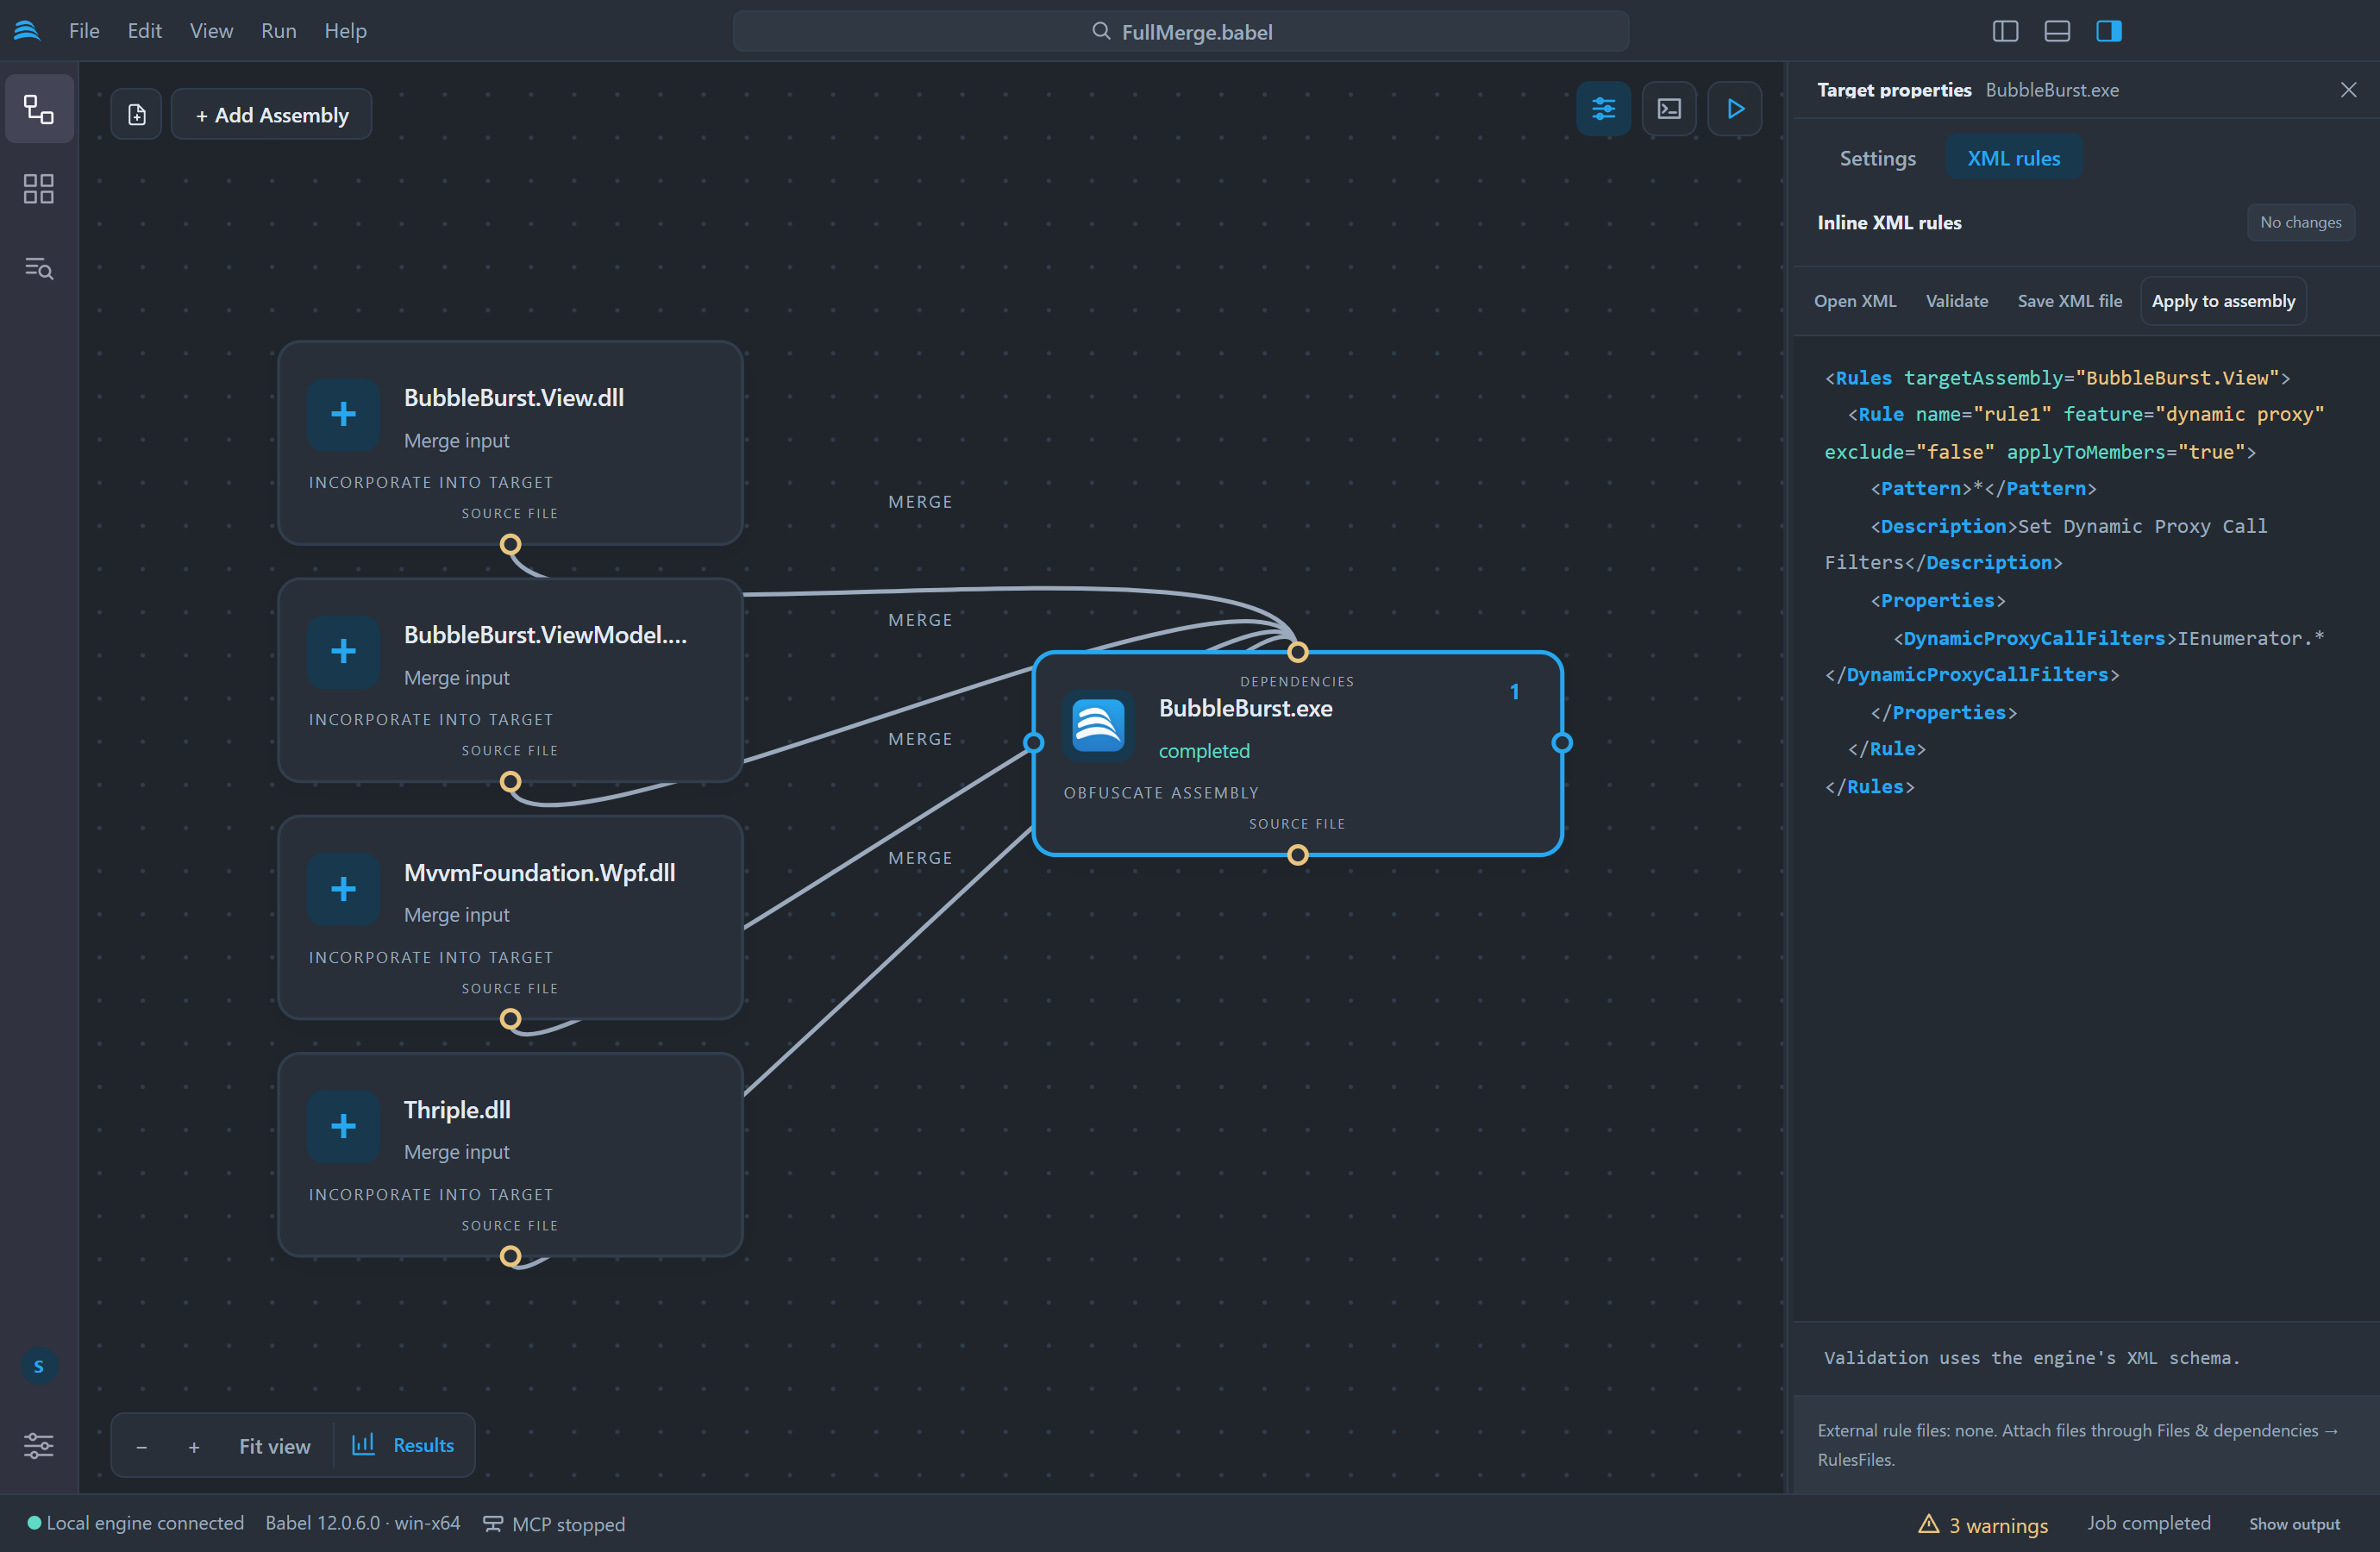Switch to the Settings tab
Image resolution: width=2380 pixels, height=1552 pixels.
pos(1877,158)
